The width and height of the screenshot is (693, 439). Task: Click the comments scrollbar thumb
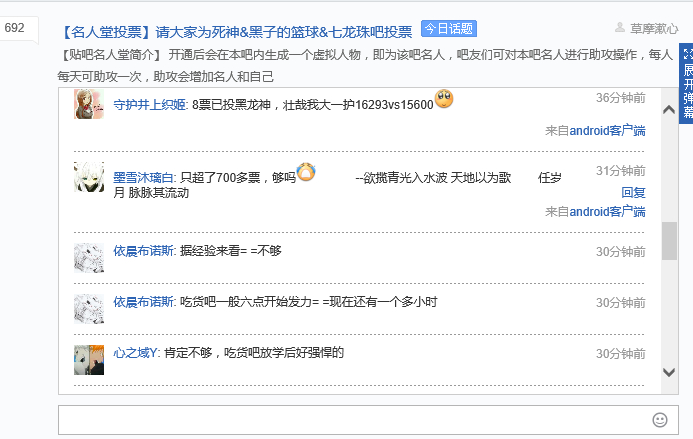pos(669,241)
